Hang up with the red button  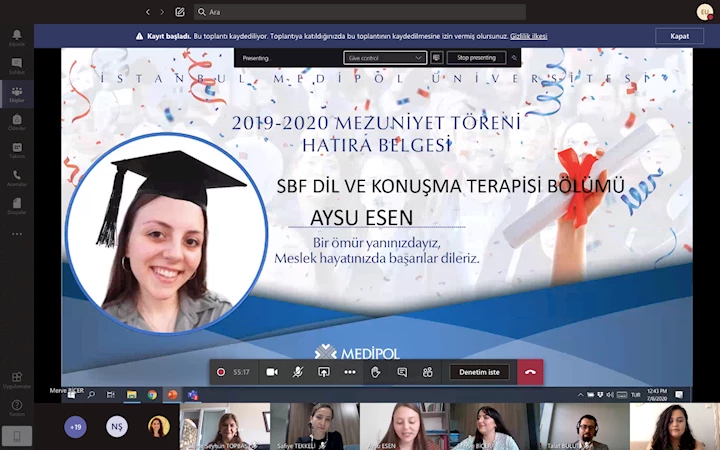pos(530,372)
